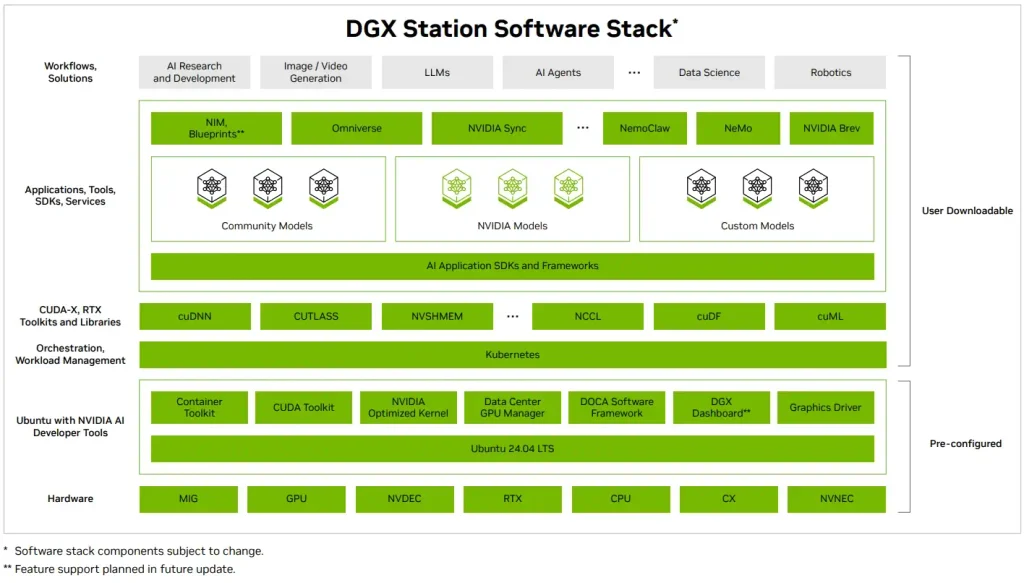Click the AI Application SDKs and Frameworks bar

tap(513, 266)
